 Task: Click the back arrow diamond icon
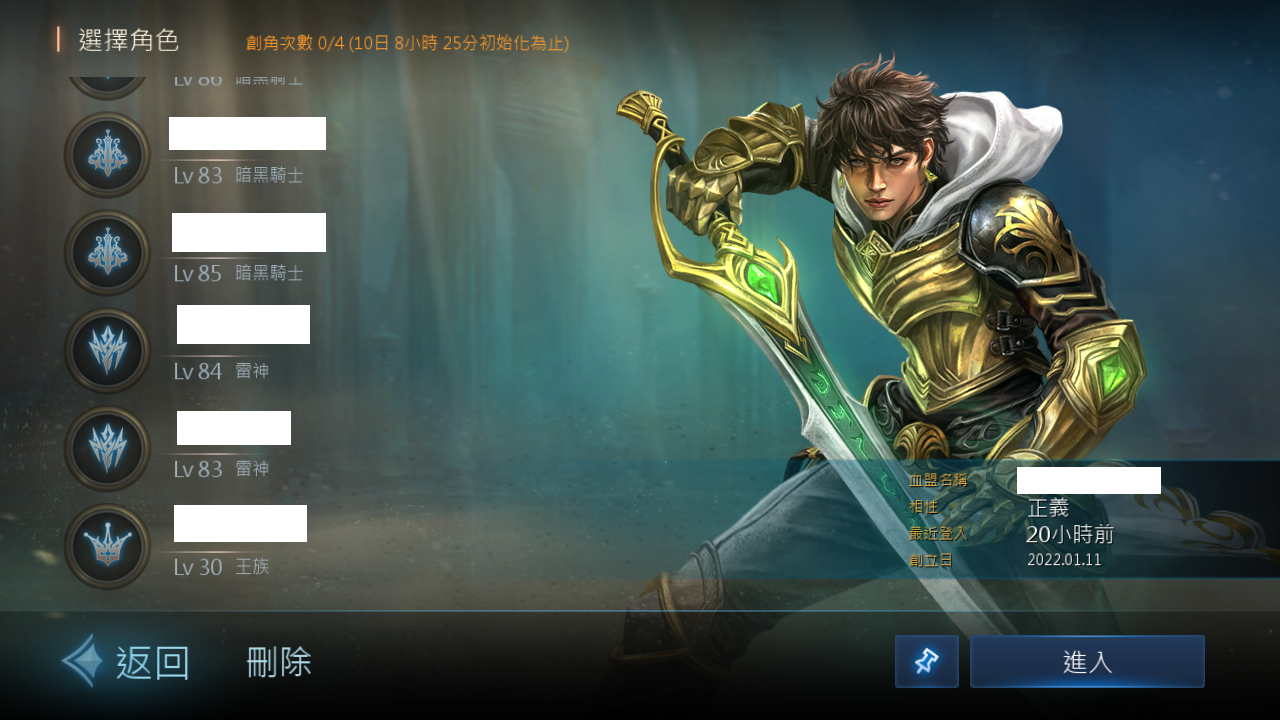[x=82, y=661]
